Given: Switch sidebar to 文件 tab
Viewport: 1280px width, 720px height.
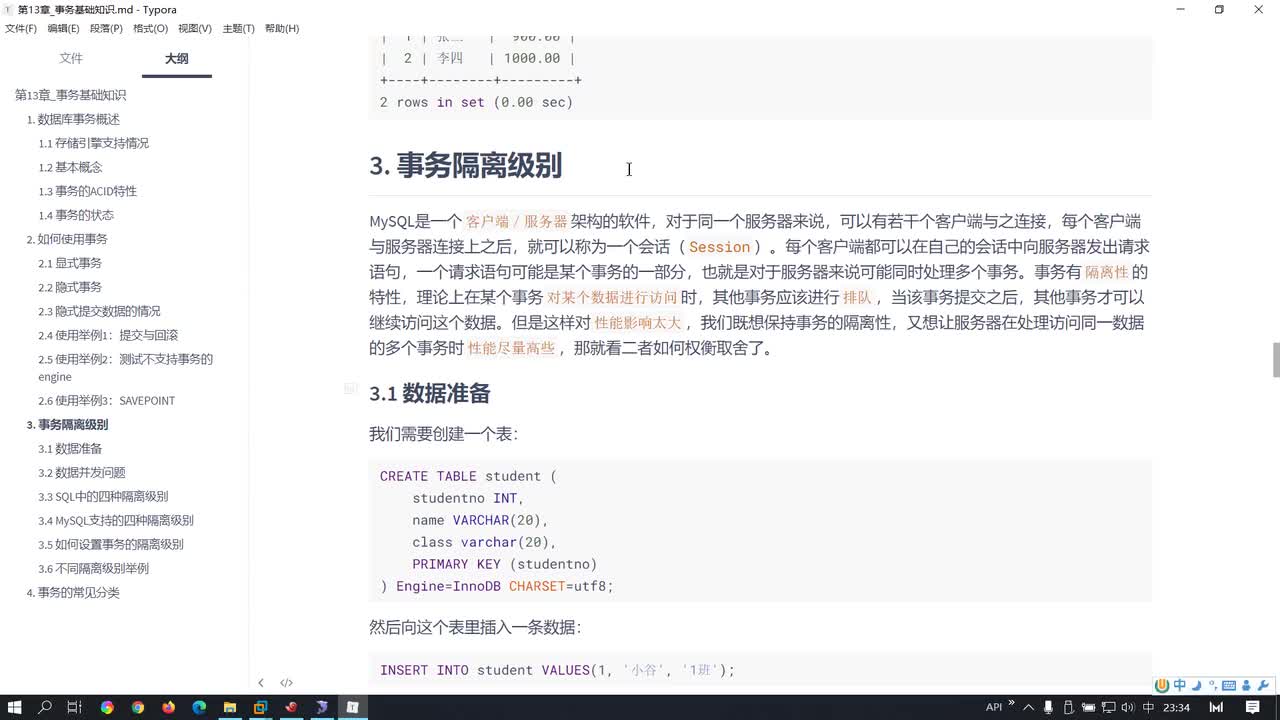Looking at the screenshot, I should click(71, 59).
